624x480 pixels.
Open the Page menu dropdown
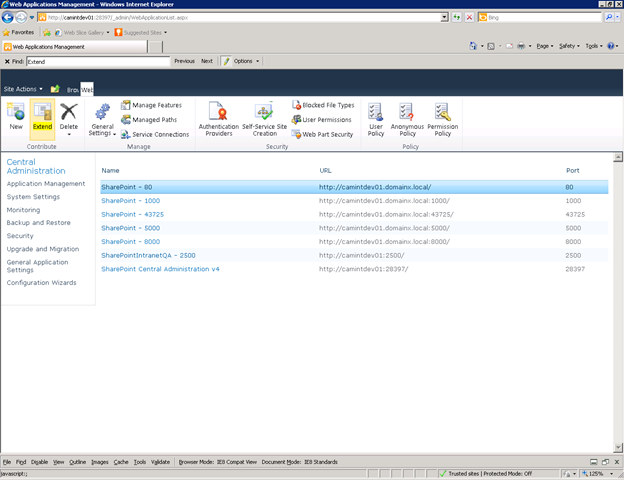click(x=545, y=46)
